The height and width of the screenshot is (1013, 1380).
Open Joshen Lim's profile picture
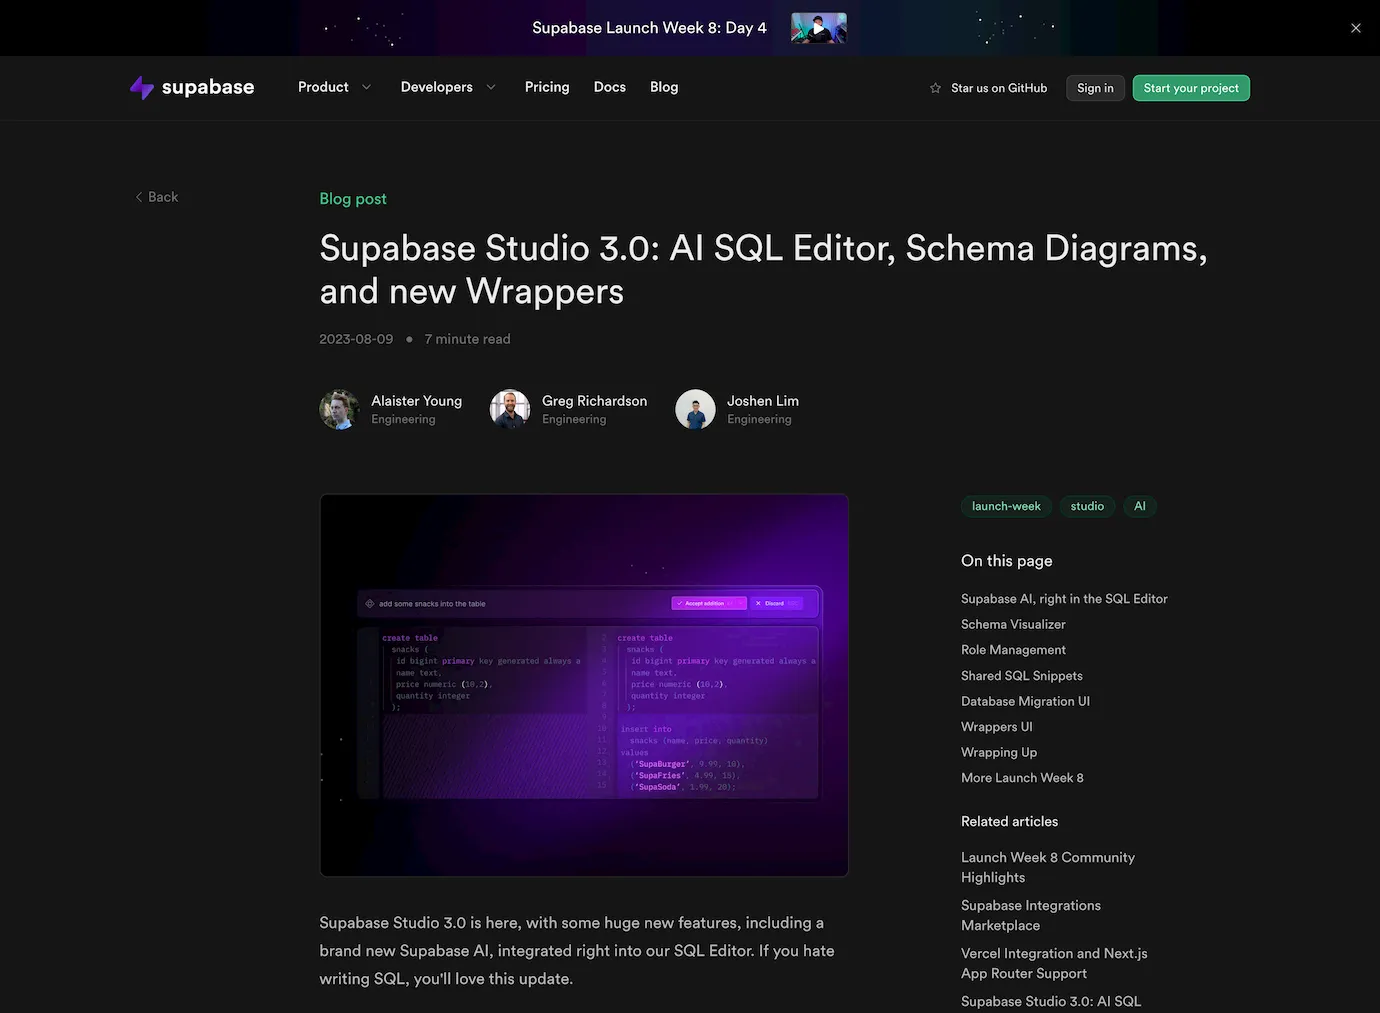point(695,409)
